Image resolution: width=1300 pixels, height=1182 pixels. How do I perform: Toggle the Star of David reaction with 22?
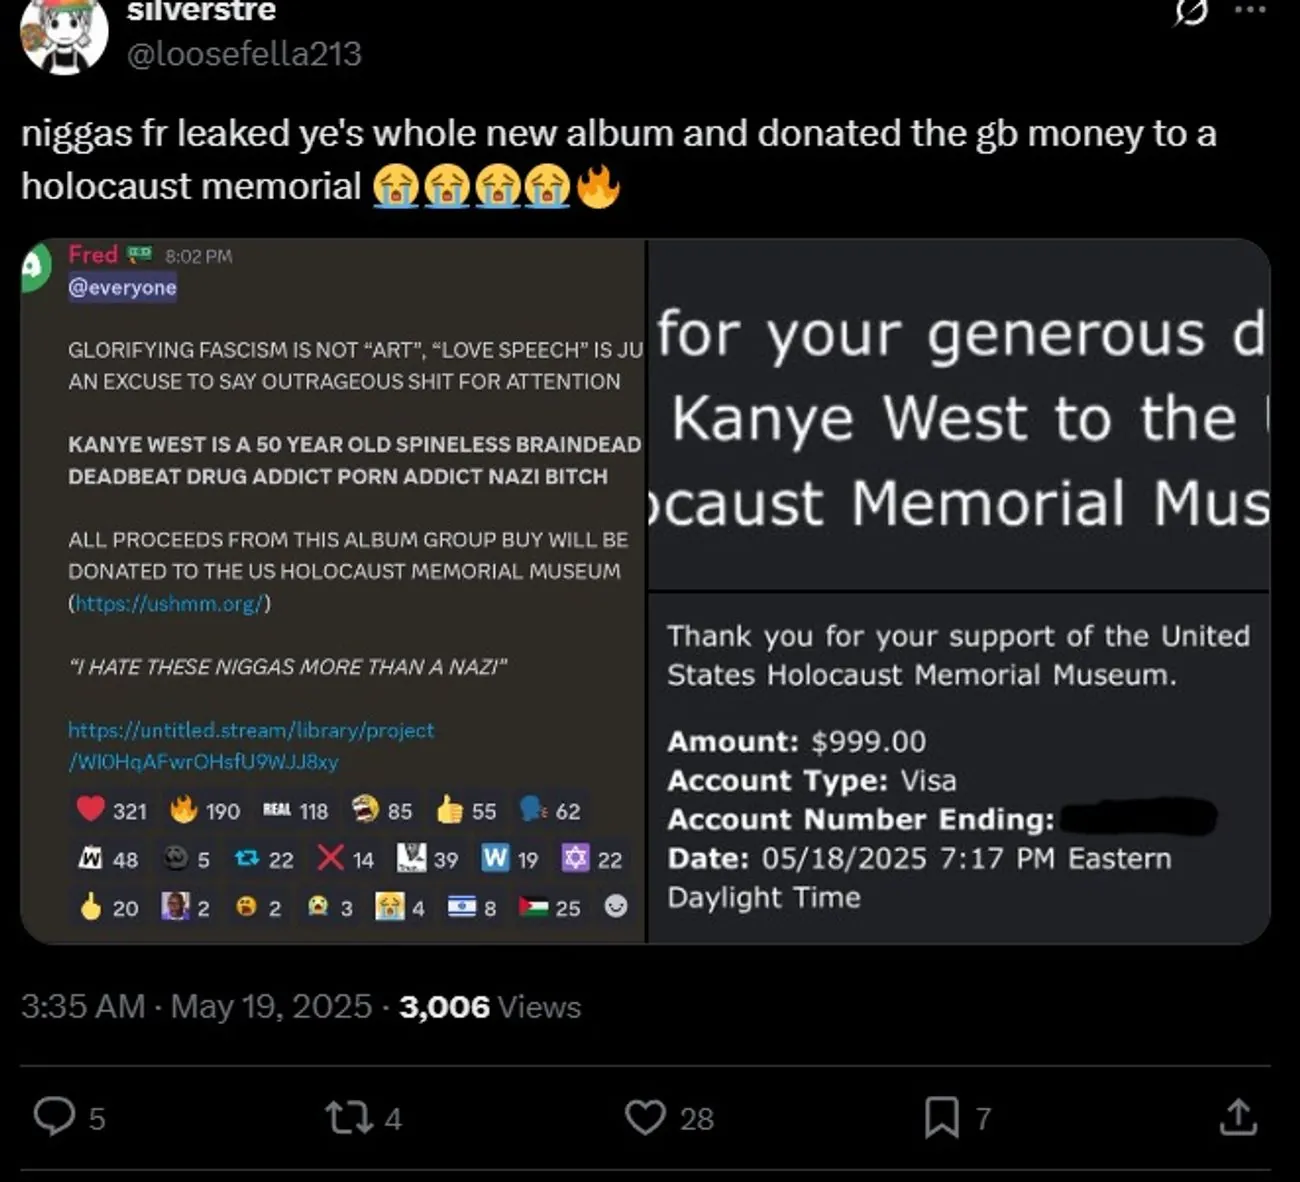coord(592,859)
